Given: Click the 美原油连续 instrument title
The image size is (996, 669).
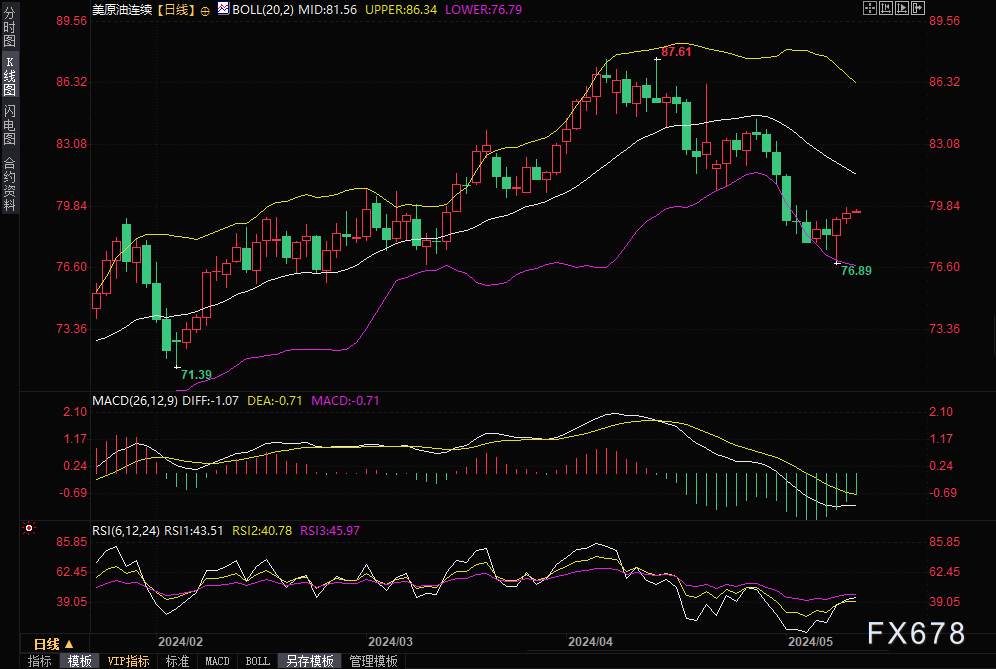Looking at the screenshot, I should click(x=123, y=10).
